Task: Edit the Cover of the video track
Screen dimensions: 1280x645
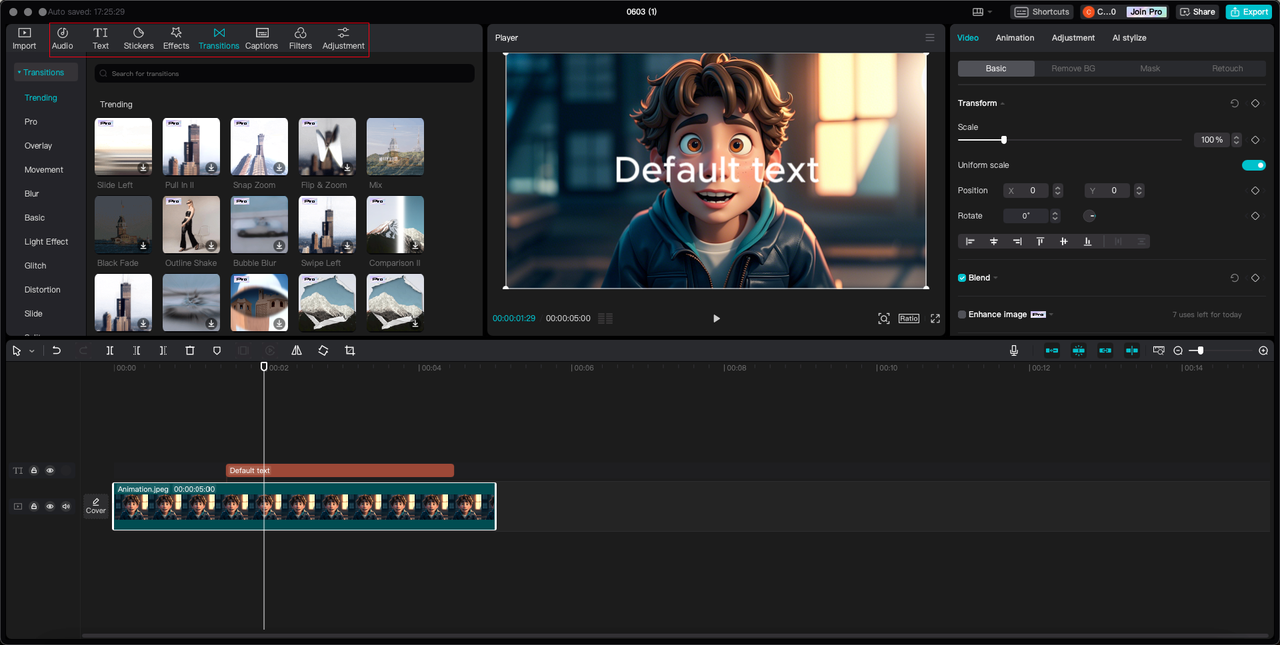Action: tap(96, 506)
